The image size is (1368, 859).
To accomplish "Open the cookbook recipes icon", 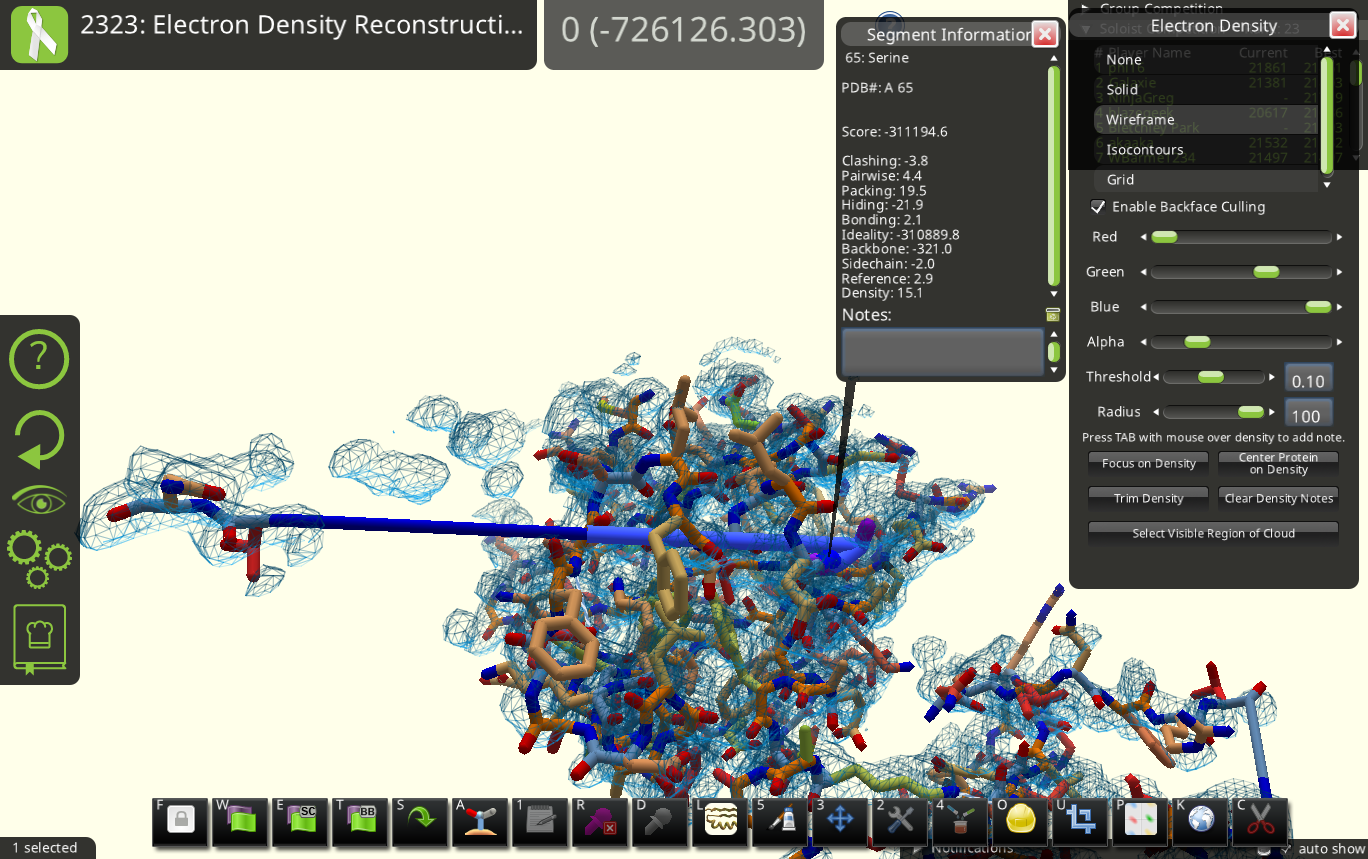I will point(39,637).
